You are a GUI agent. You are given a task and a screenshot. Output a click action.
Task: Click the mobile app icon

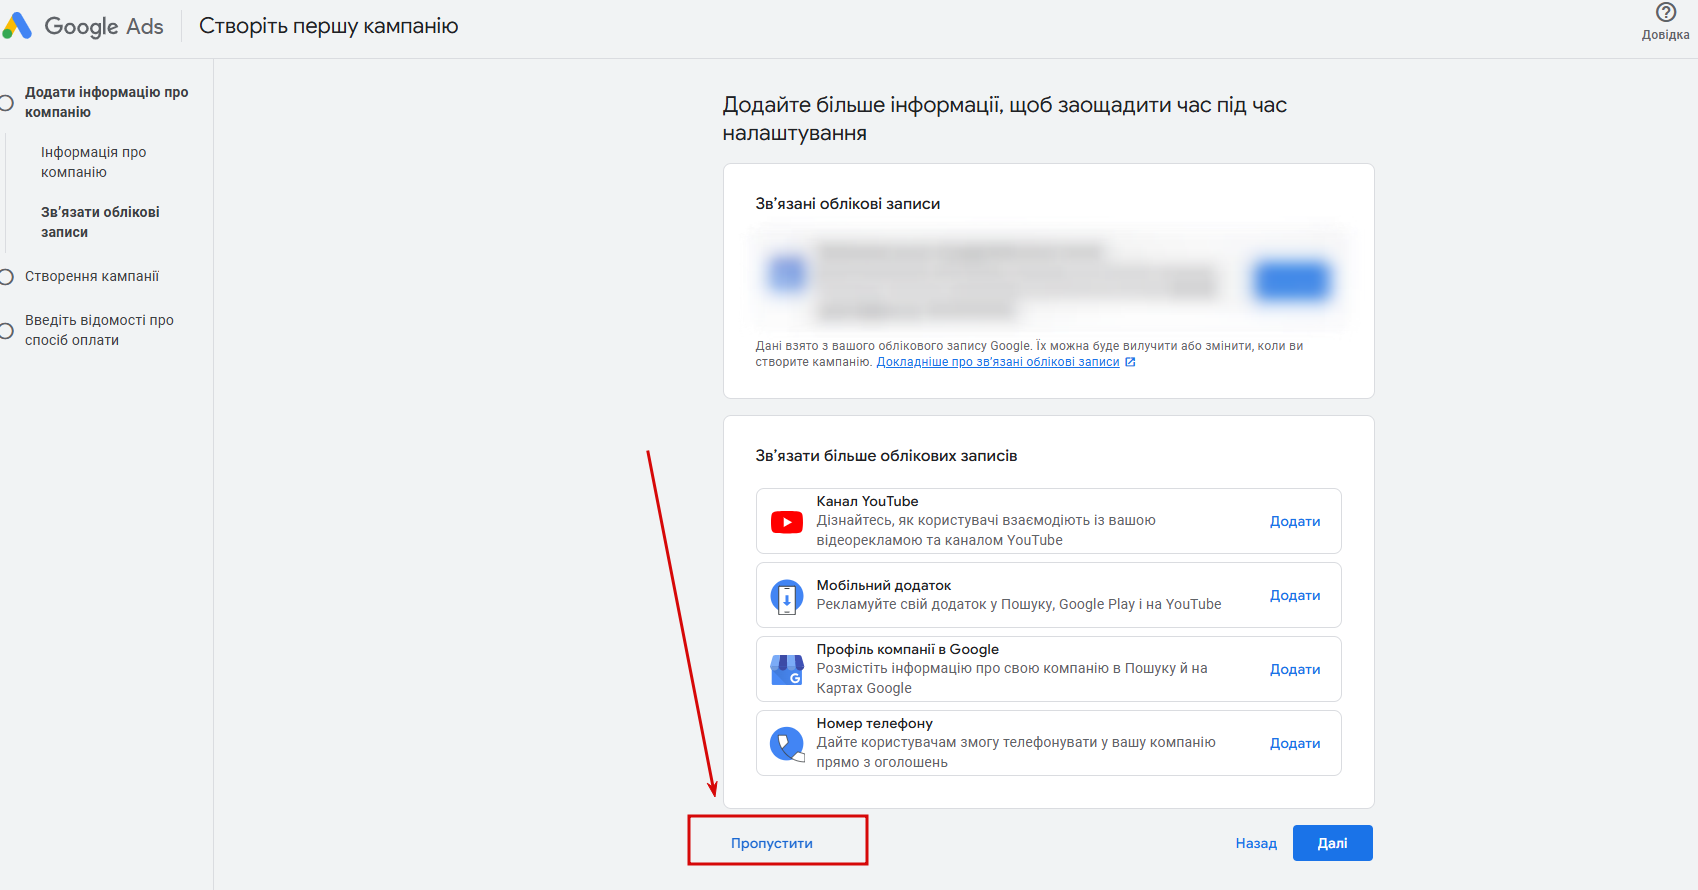click(x=787, y=597)
